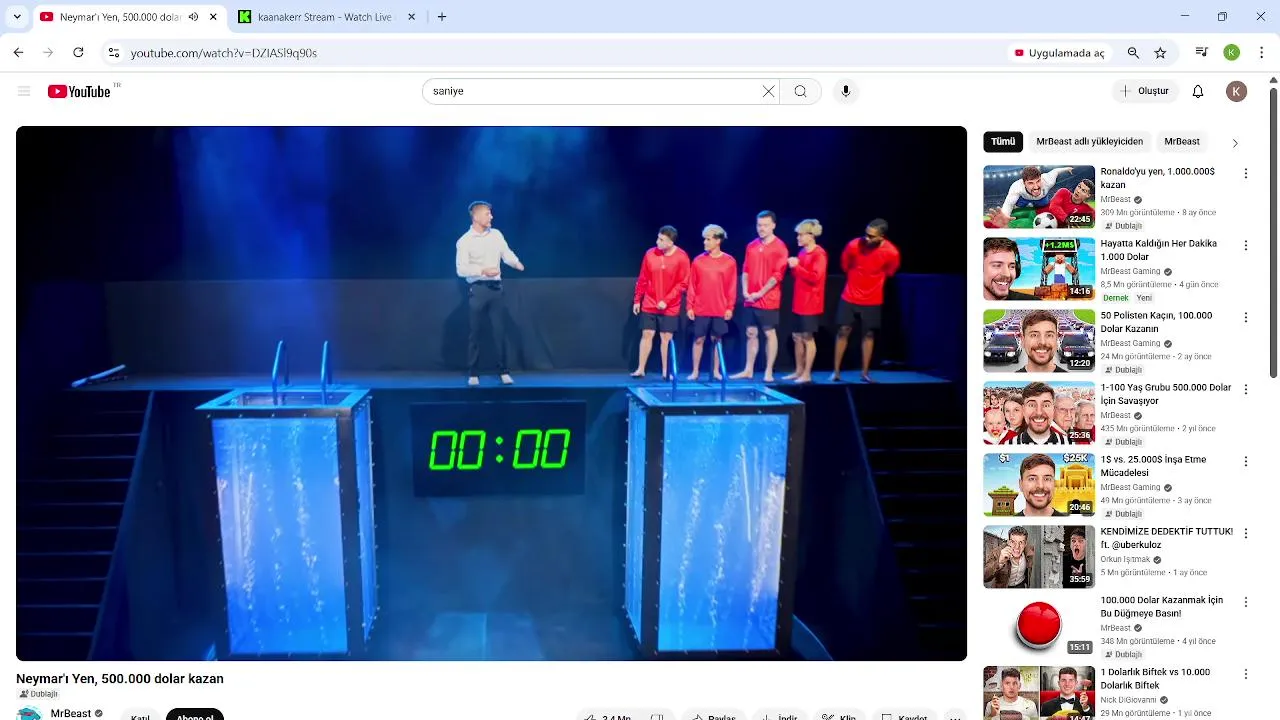This screenshot has height=720, width=1280.
Task: Click the video player to pause
Action: pos(491,393)
